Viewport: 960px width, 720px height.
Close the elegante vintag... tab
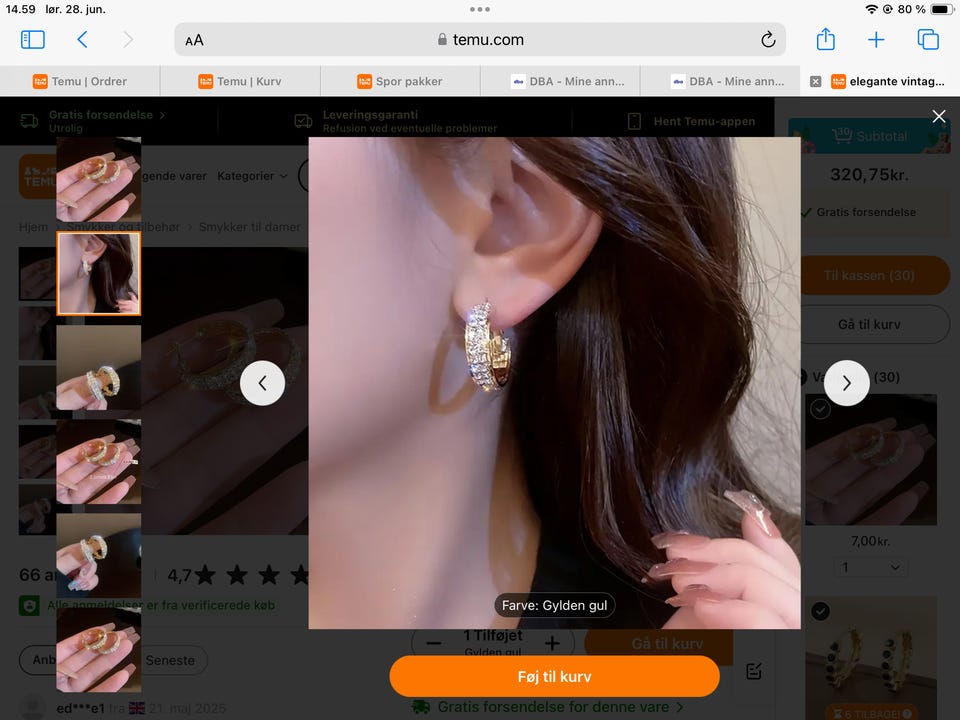point(816,81)
